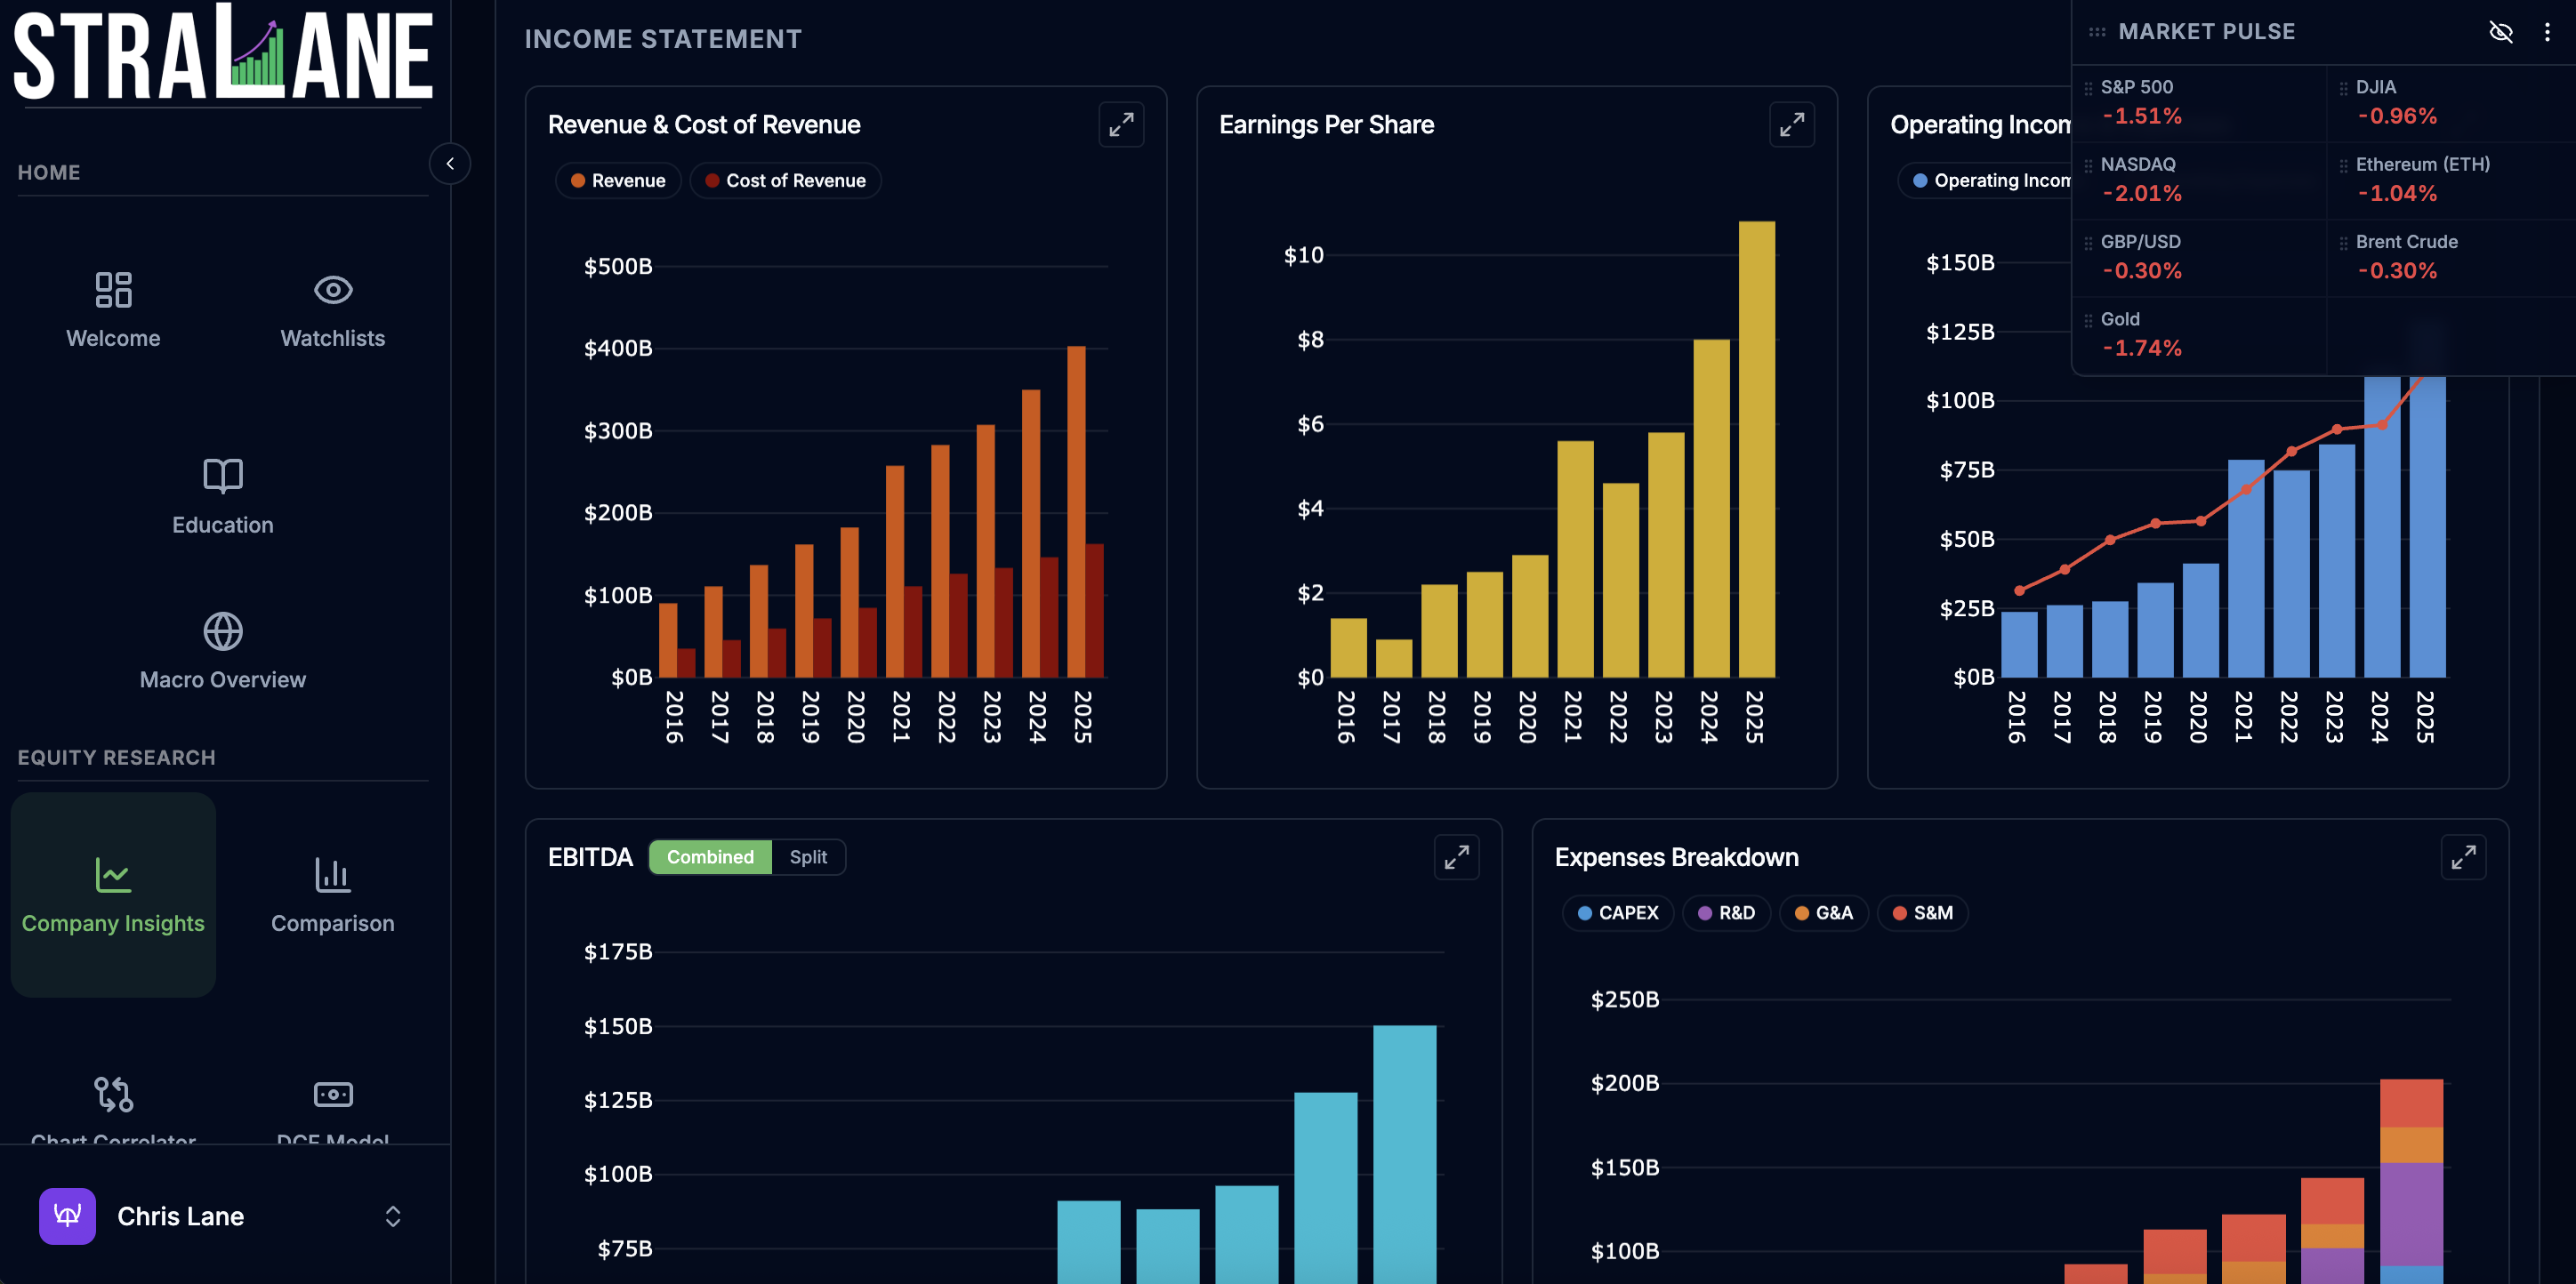Toggle the CAPEX legend chip
The height and width of the screenshot is (1284, 2576).
(1617, 913)
